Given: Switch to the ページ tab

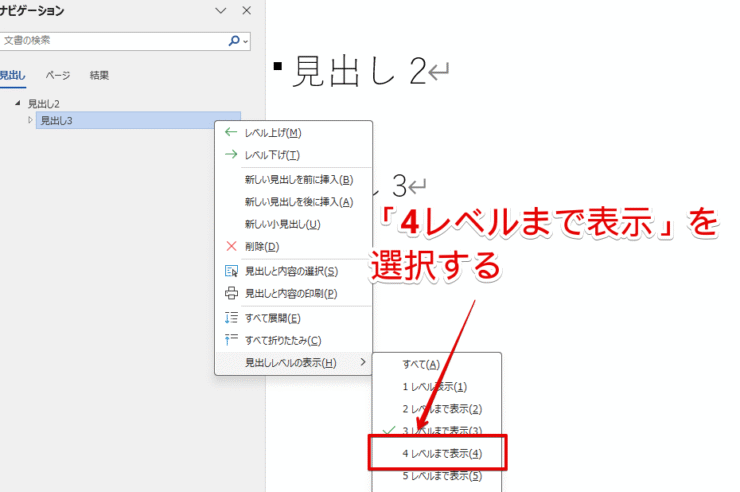Looking at the screenshot, I should (x=58, y=75).
